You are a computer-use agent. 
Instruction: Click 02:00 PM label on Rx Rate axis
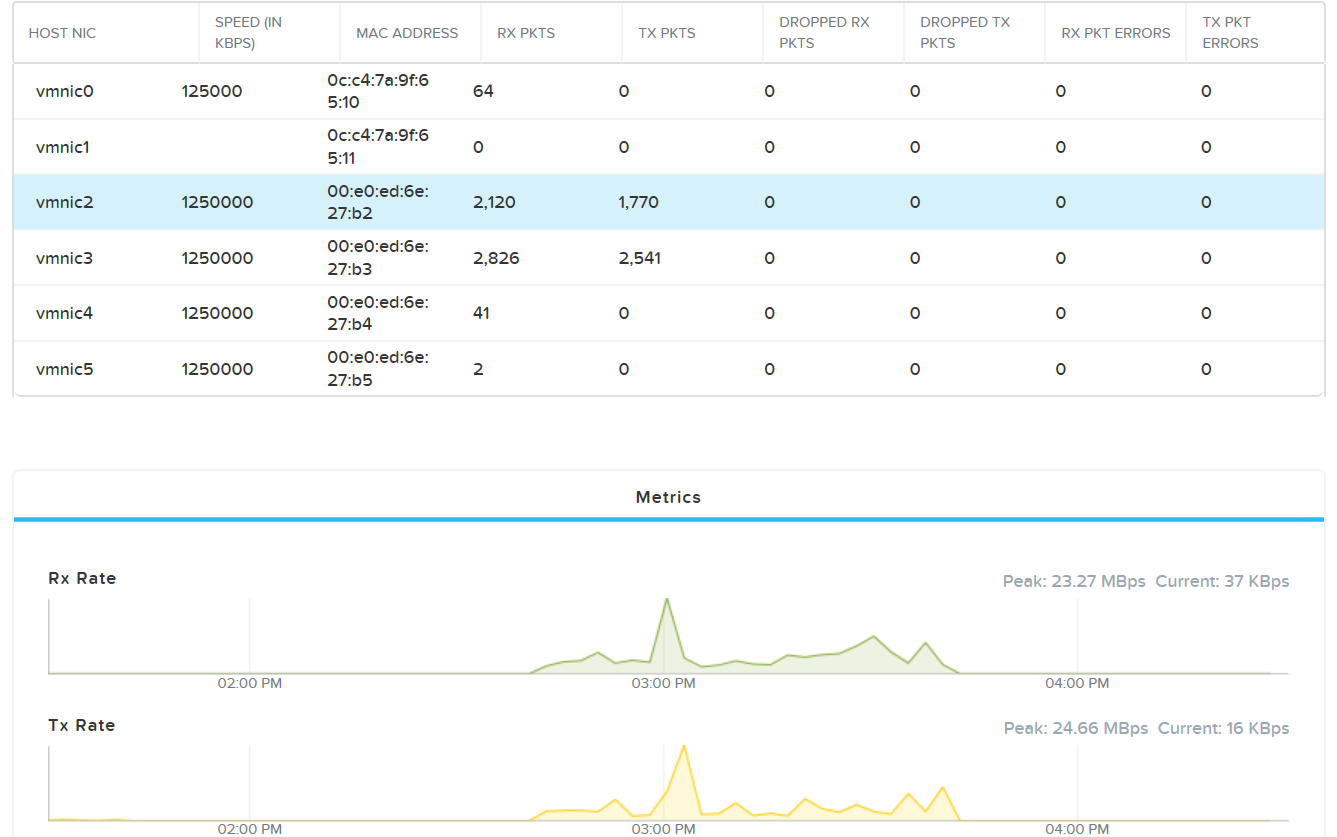click(250, 683)
